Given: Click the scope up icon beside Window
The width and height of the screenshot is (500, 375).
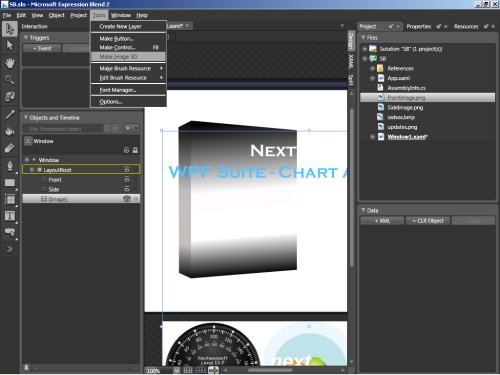Looking at the screenshot, I should pyautogui.click(x=28, y=141).
